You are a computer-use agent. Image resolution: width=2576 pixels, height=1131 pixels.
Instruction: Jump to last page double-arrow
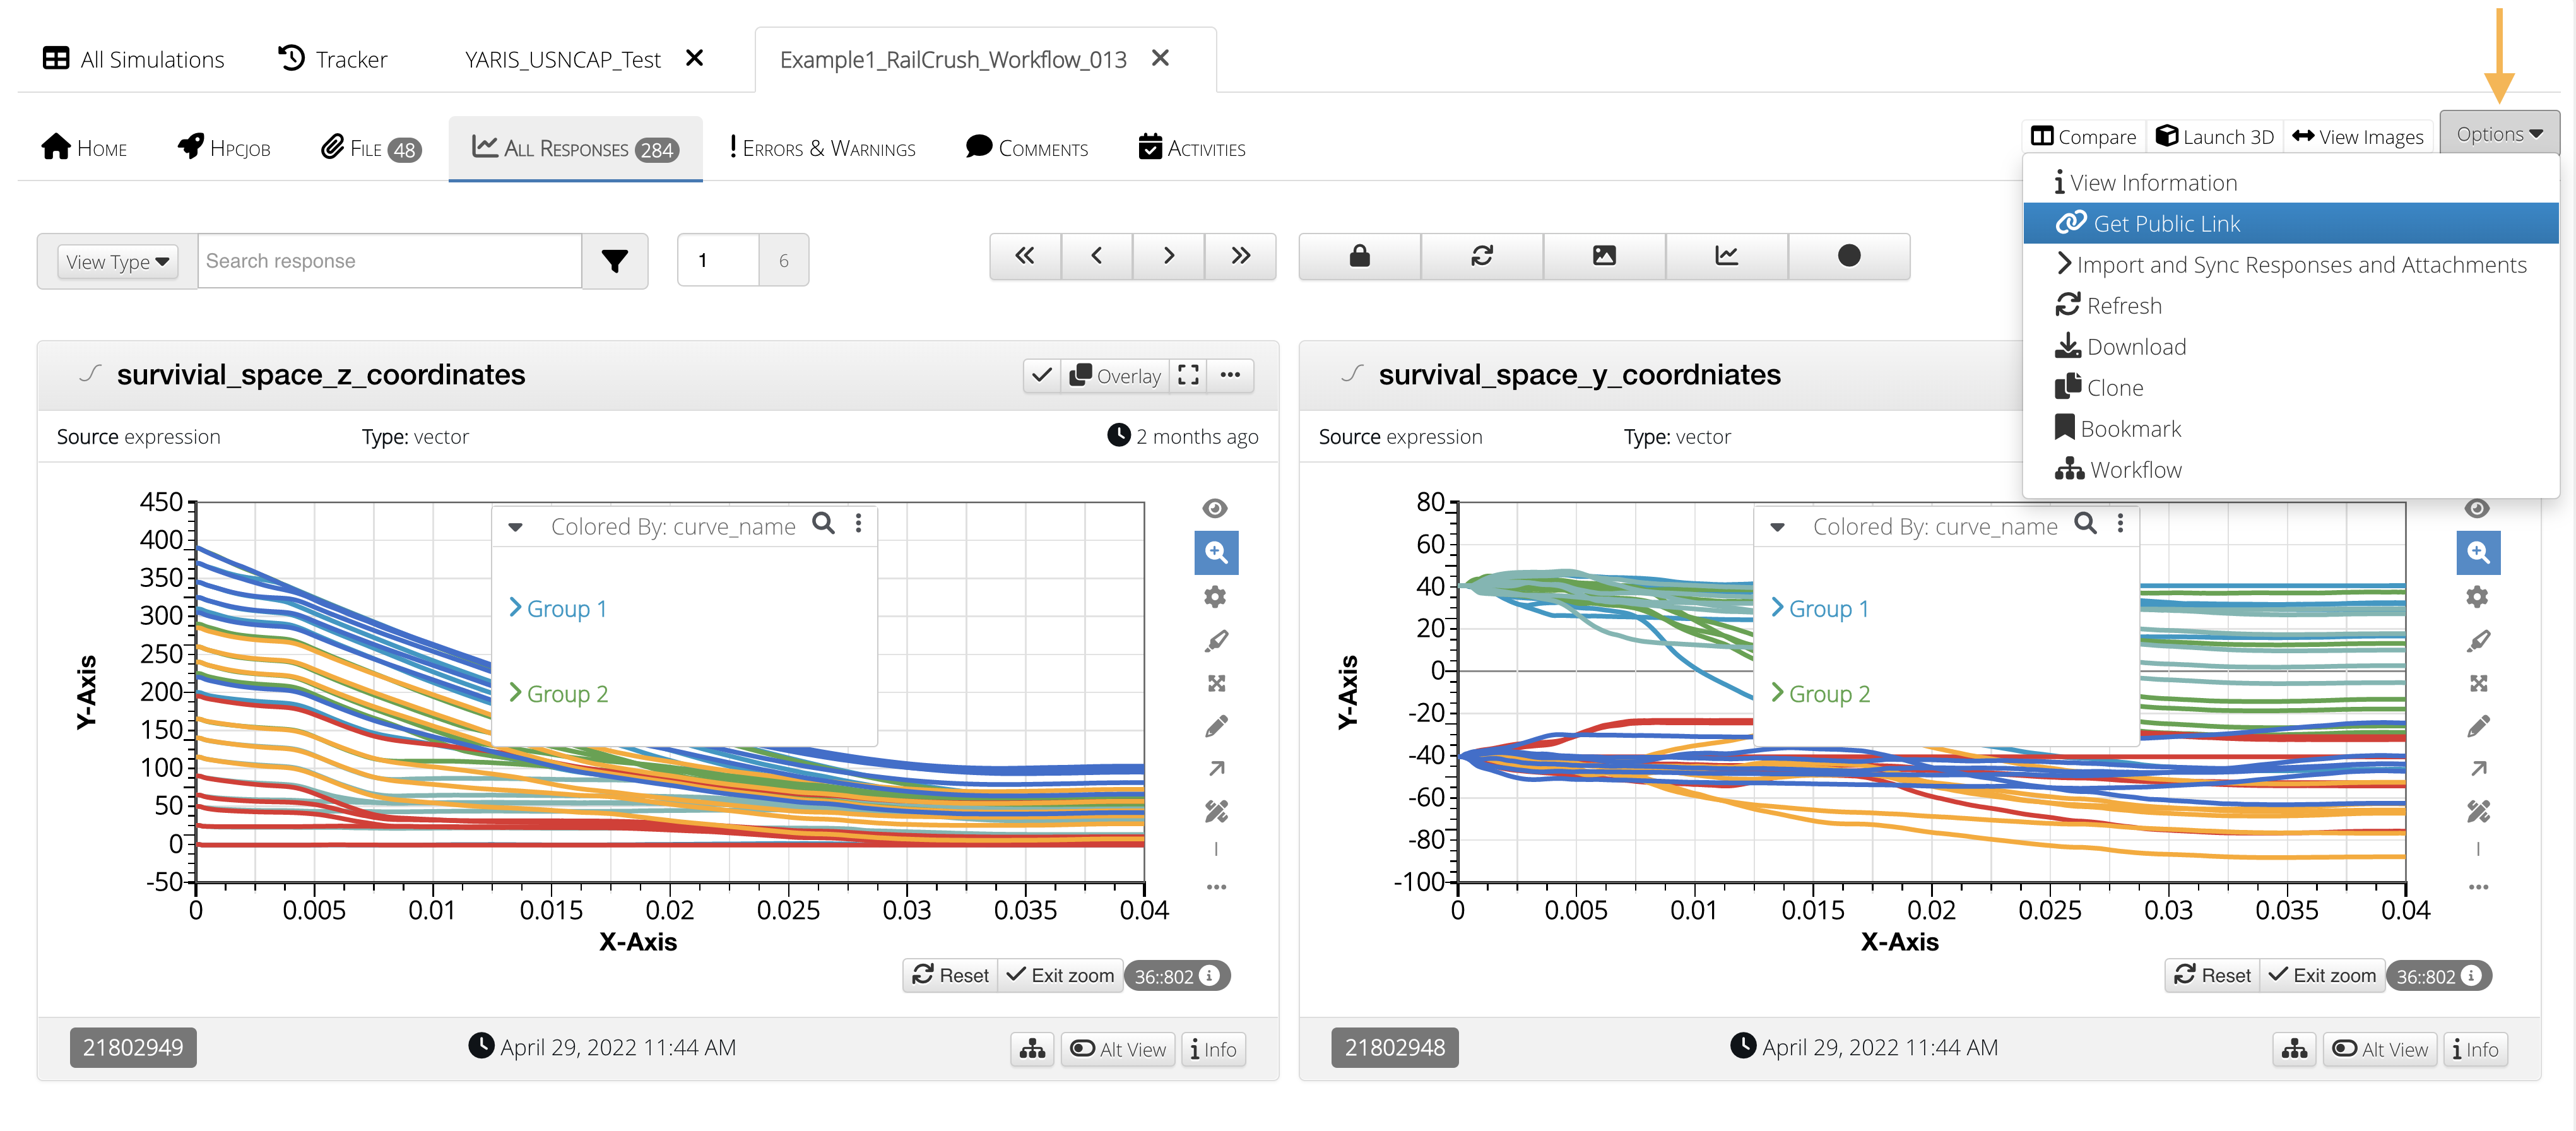coord(1240,257)
